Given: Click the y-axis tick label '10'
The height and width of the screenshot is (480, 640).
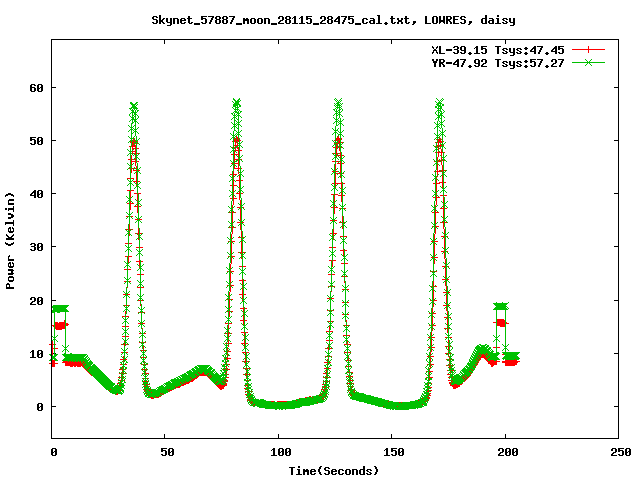Looking at the screenshot, I should pos(36,354).
